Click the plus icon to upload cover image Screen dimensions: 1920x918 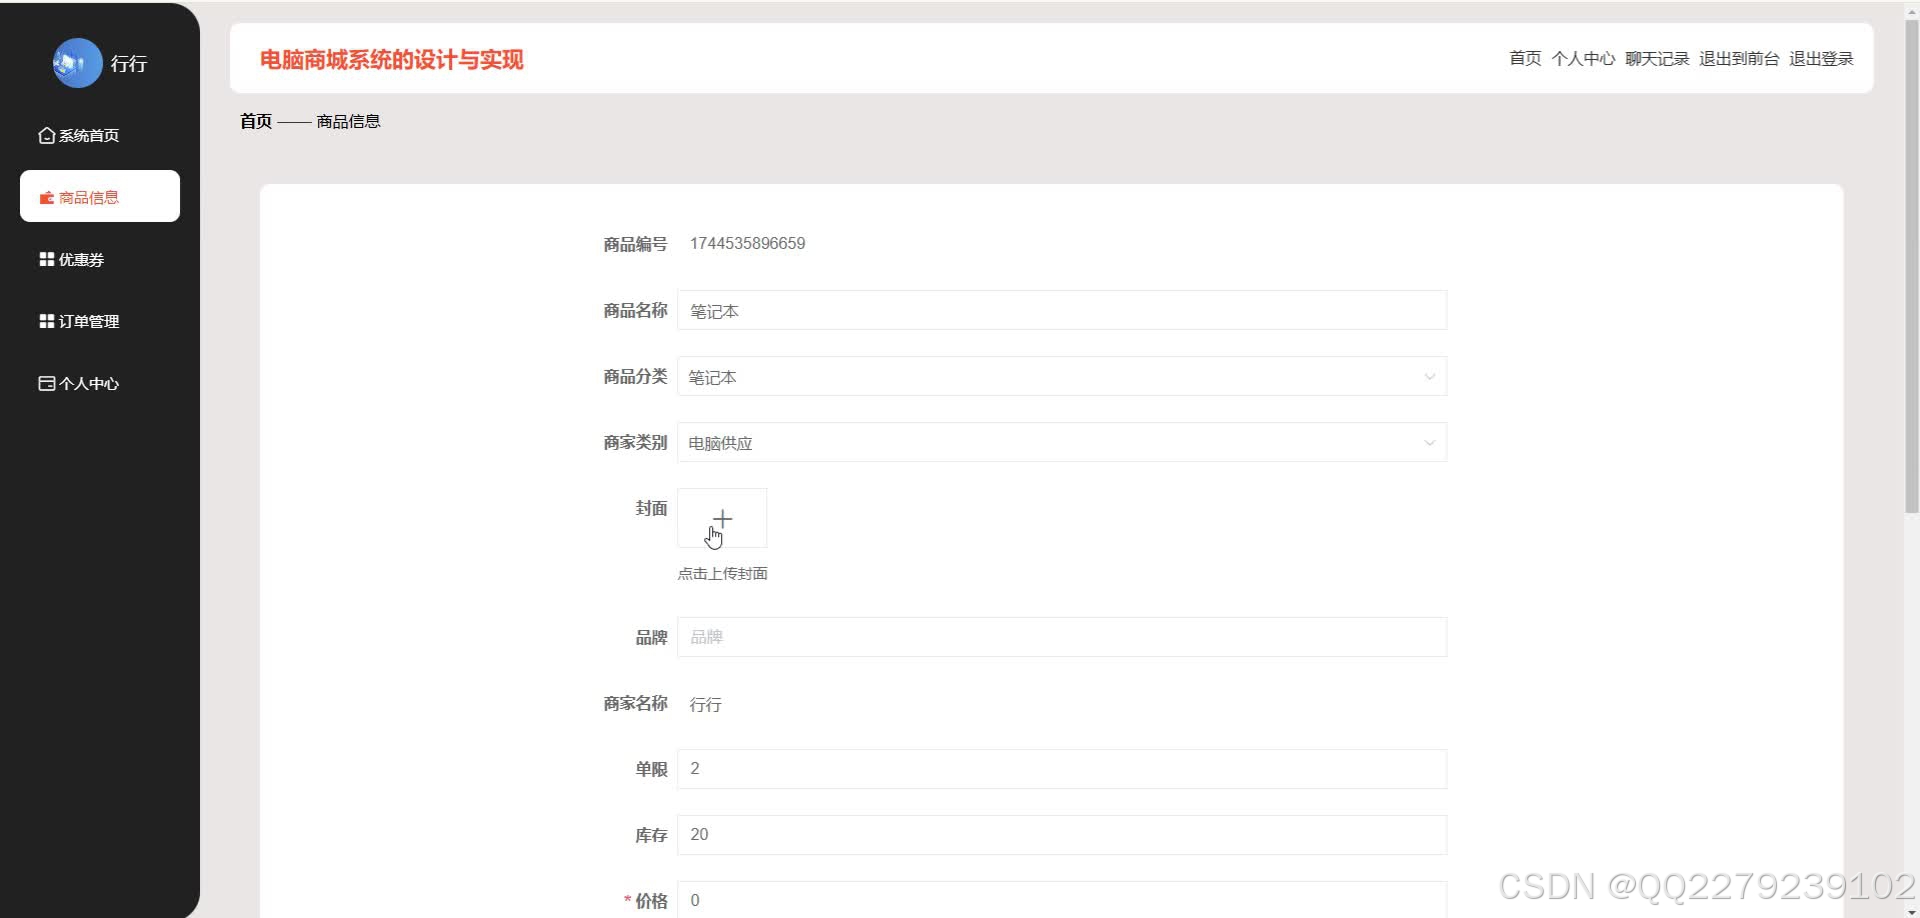[x=722, y=518]
